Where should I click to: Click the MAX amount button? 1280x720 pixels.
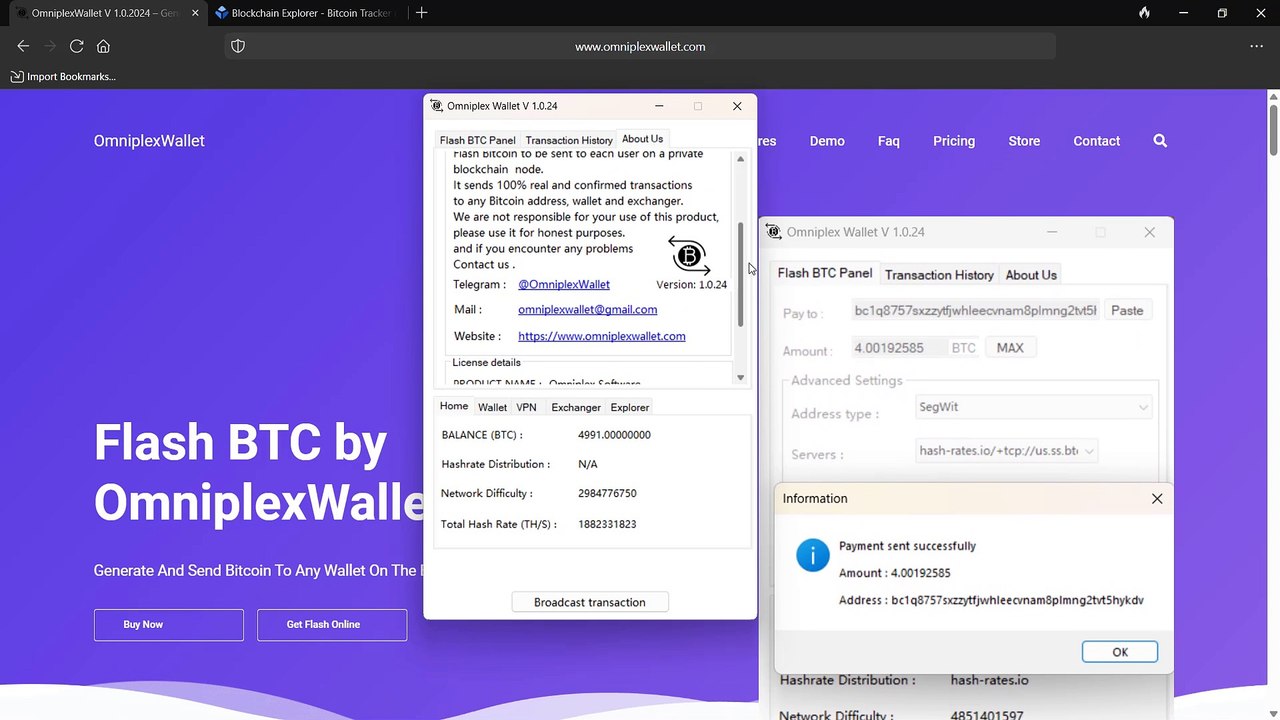[x=1010, y=348]
